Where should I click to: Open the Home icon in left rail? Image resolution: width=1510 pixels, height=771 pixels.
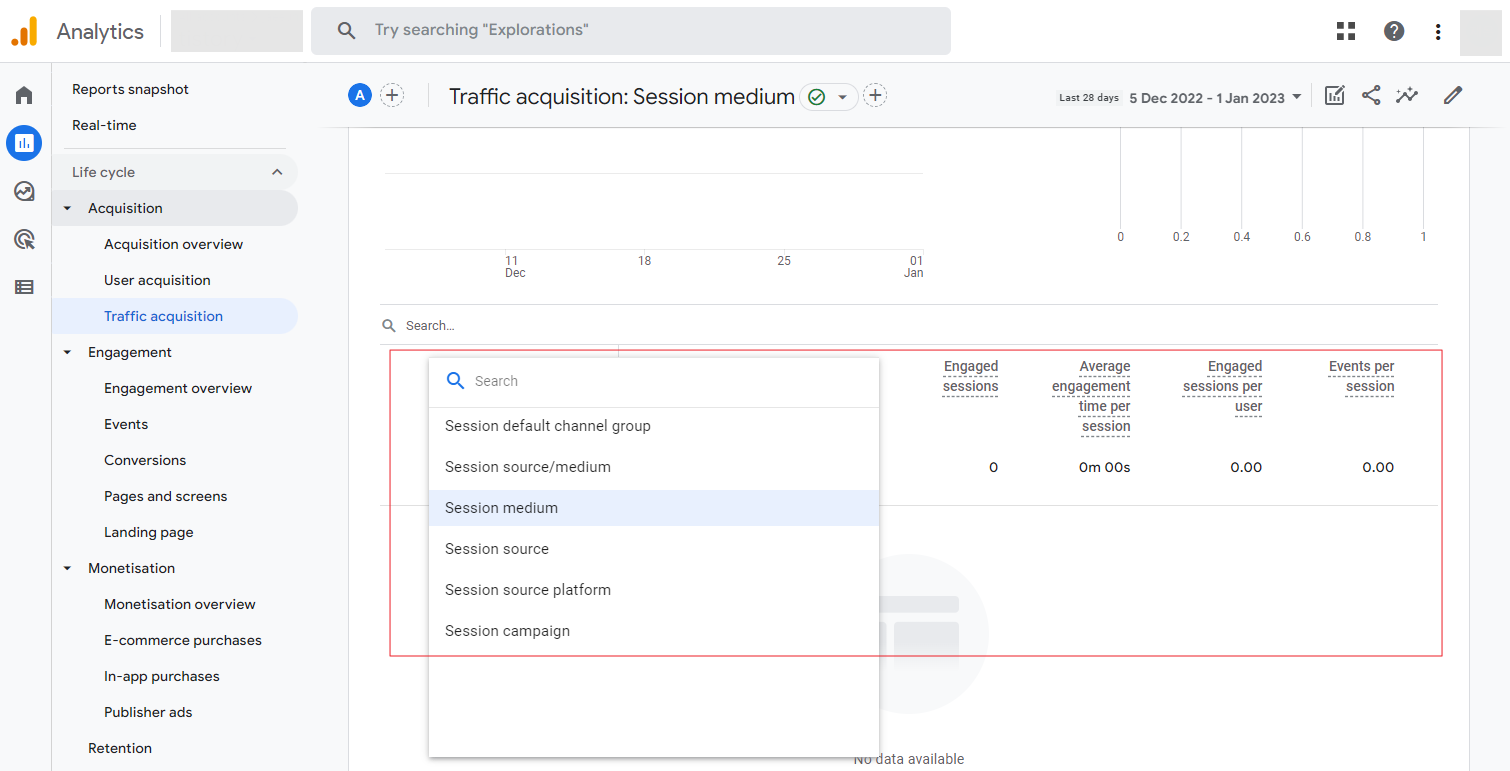(x=24, y=95)
